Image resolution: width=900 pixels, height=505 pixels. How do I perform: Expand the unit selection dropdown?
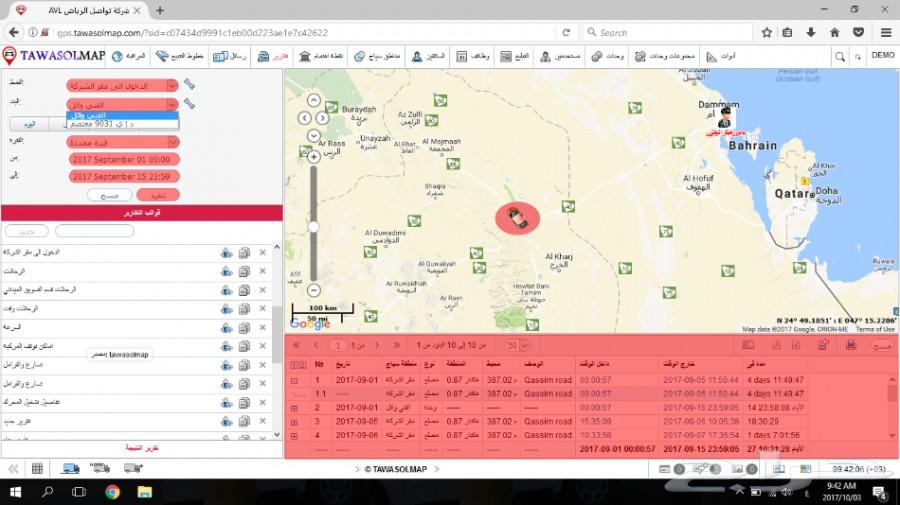point(172,104)
